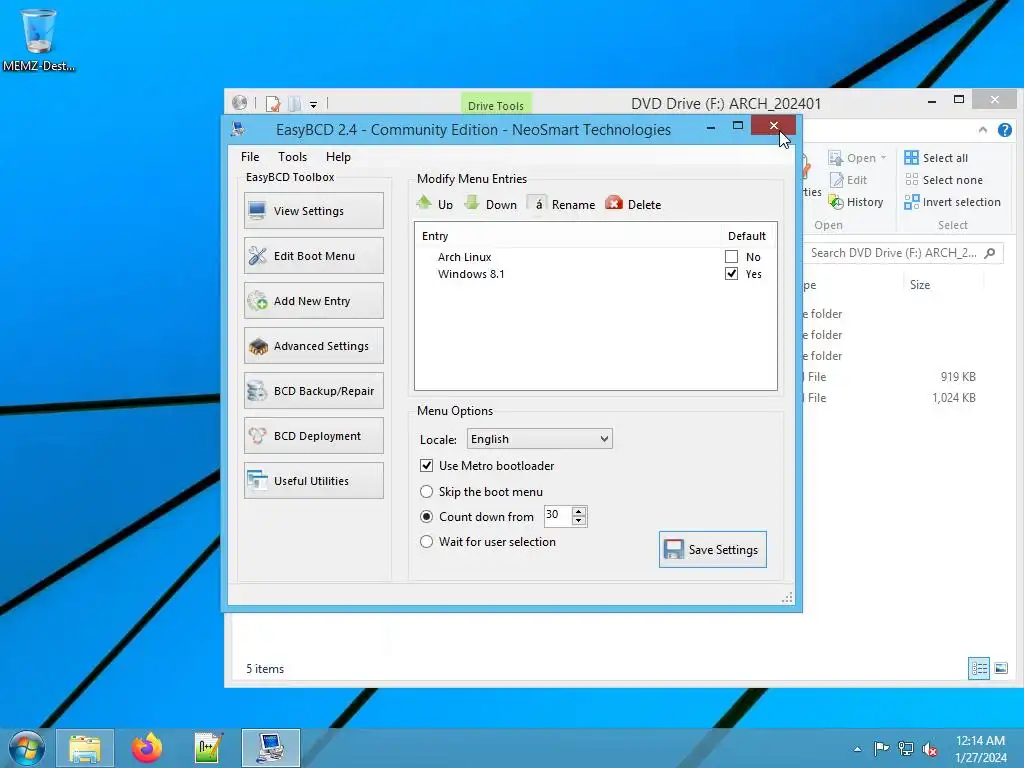Viewport: 1024px width, 768px height.
Task: Open Advanced Settings in EasyBCD
Action: [313, 345]
